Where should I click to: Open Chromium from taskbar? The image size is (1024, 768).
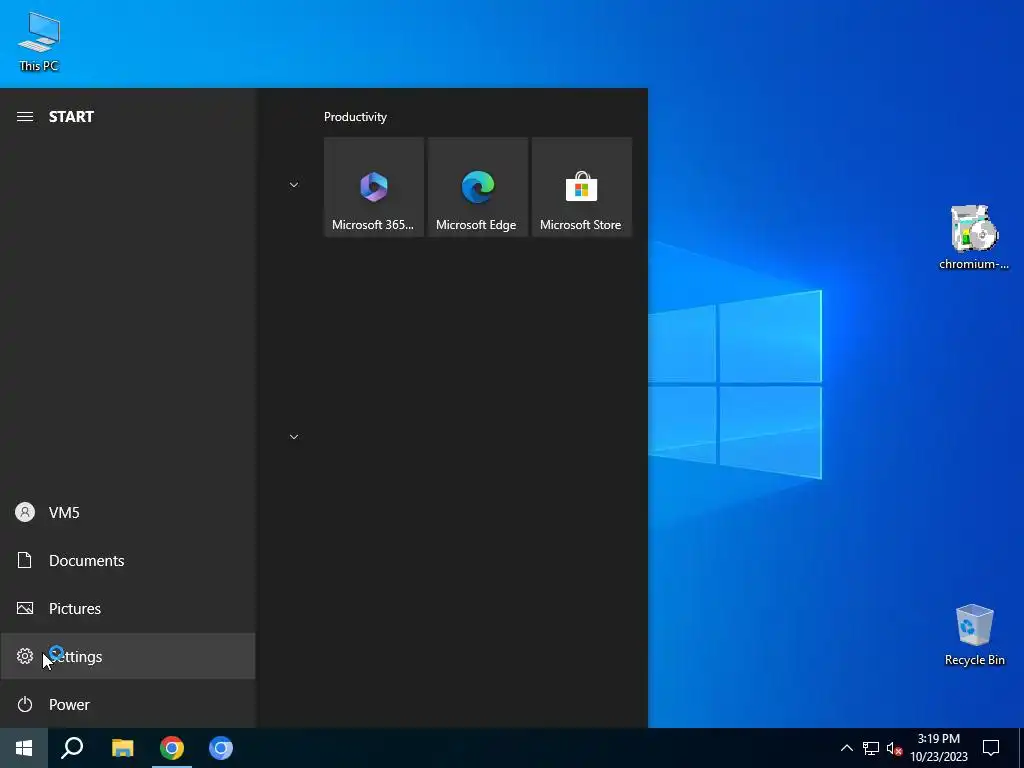[221, 748]
